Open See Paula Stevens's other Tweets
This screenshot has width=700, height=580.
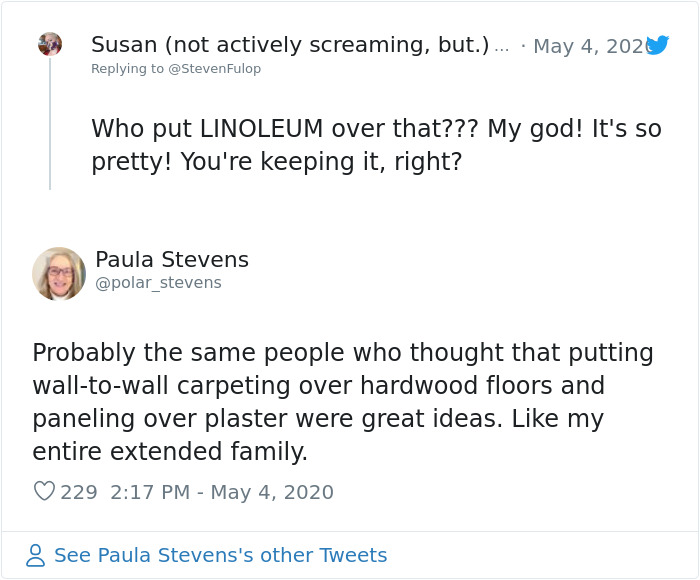pos(220,556)
